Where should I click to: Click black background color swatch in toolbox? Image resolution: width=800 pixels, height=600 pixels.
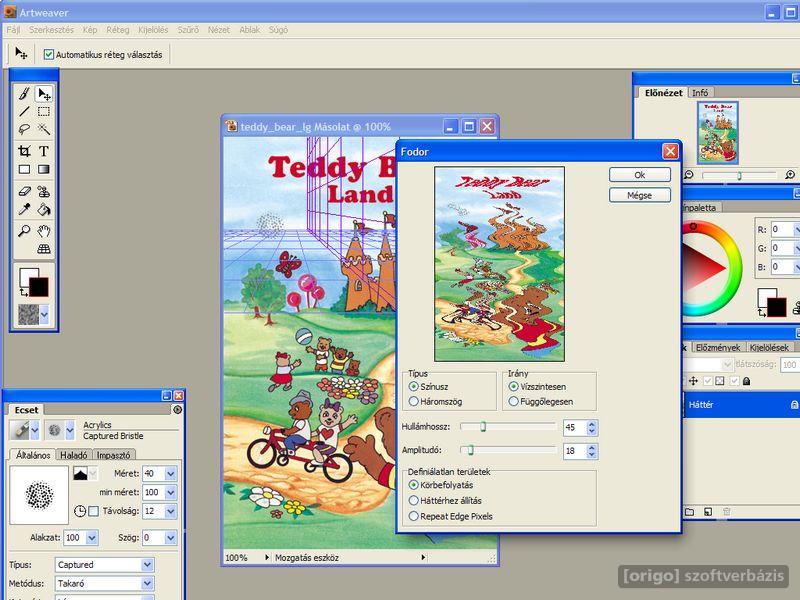39,287
